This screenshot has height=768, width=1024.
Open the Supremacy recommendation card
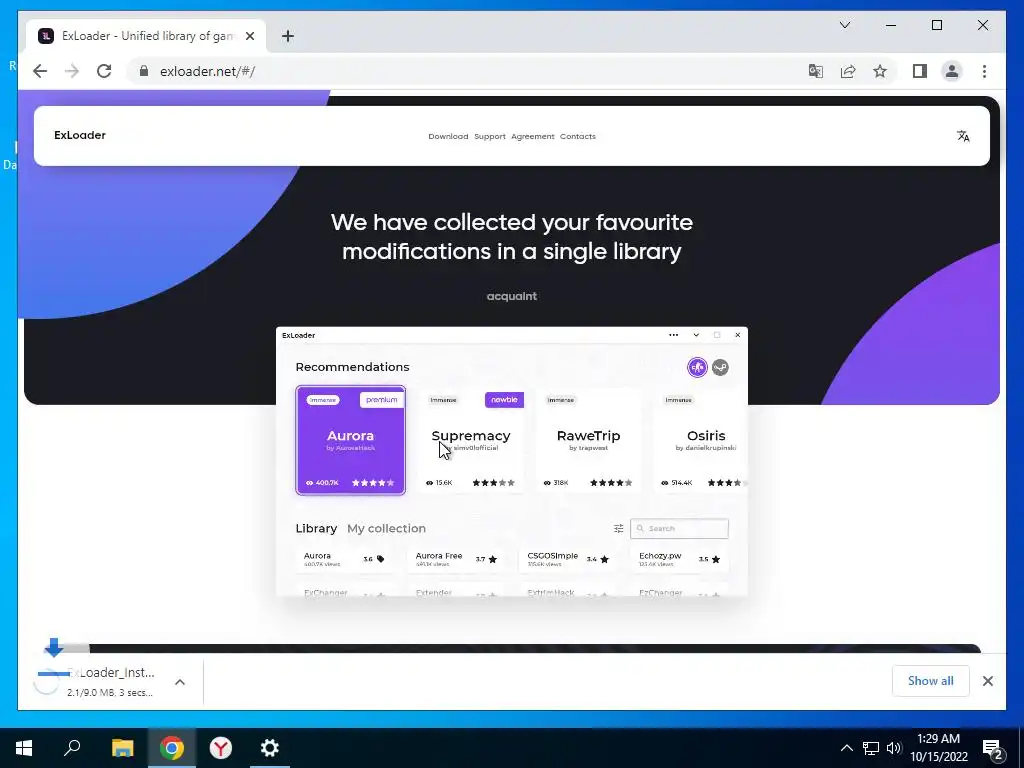(471, 440)
